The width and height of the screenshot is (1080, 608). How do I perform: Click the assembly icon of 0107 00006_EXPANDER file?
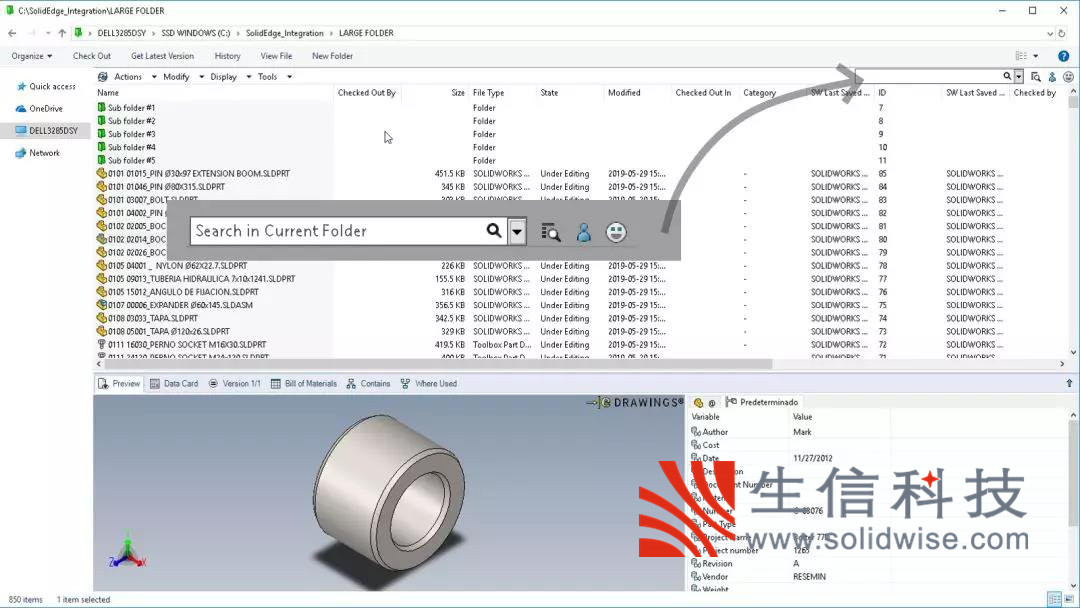101,304
